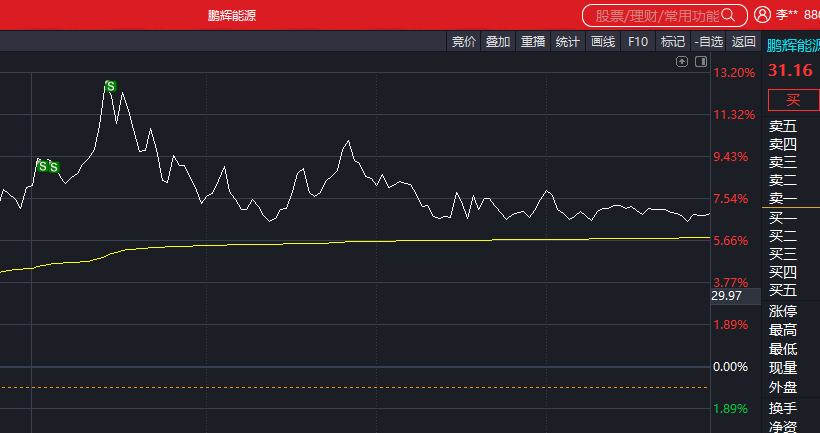Open the 统计 statistics tool
Screen dimensions: 820x433
pos(567,42)
